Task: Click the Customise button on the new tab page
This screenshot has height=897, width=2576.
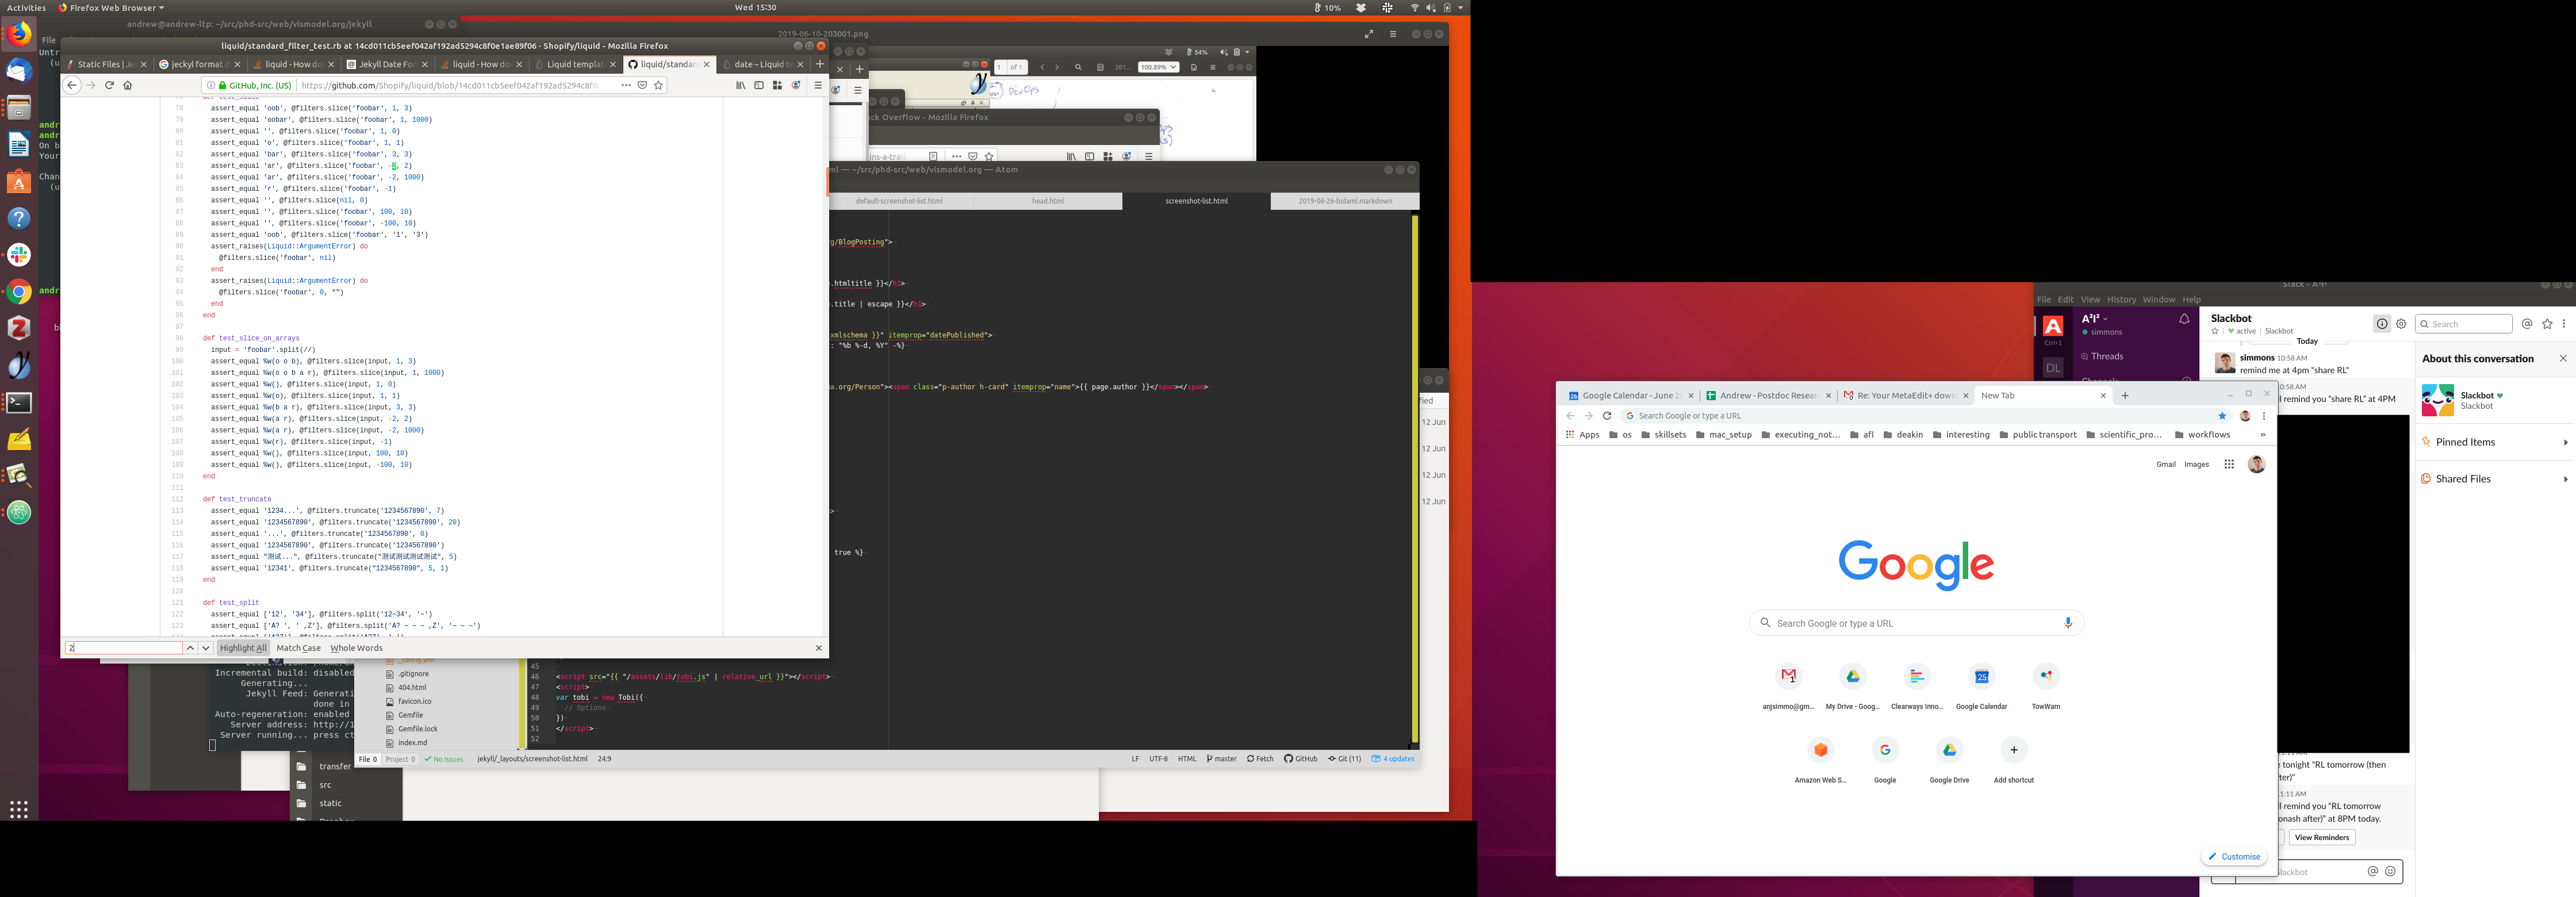Action: pyautogui.click(x=2234, y=857)
